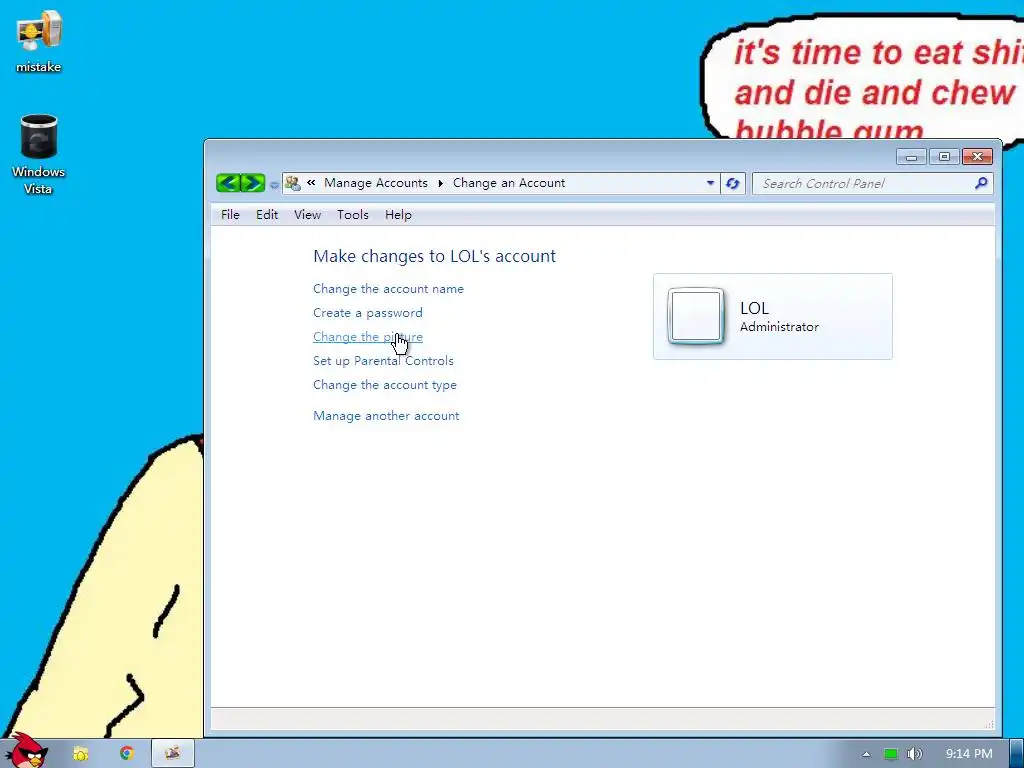
Task: Open the File menu
Action: pos(230,215)
